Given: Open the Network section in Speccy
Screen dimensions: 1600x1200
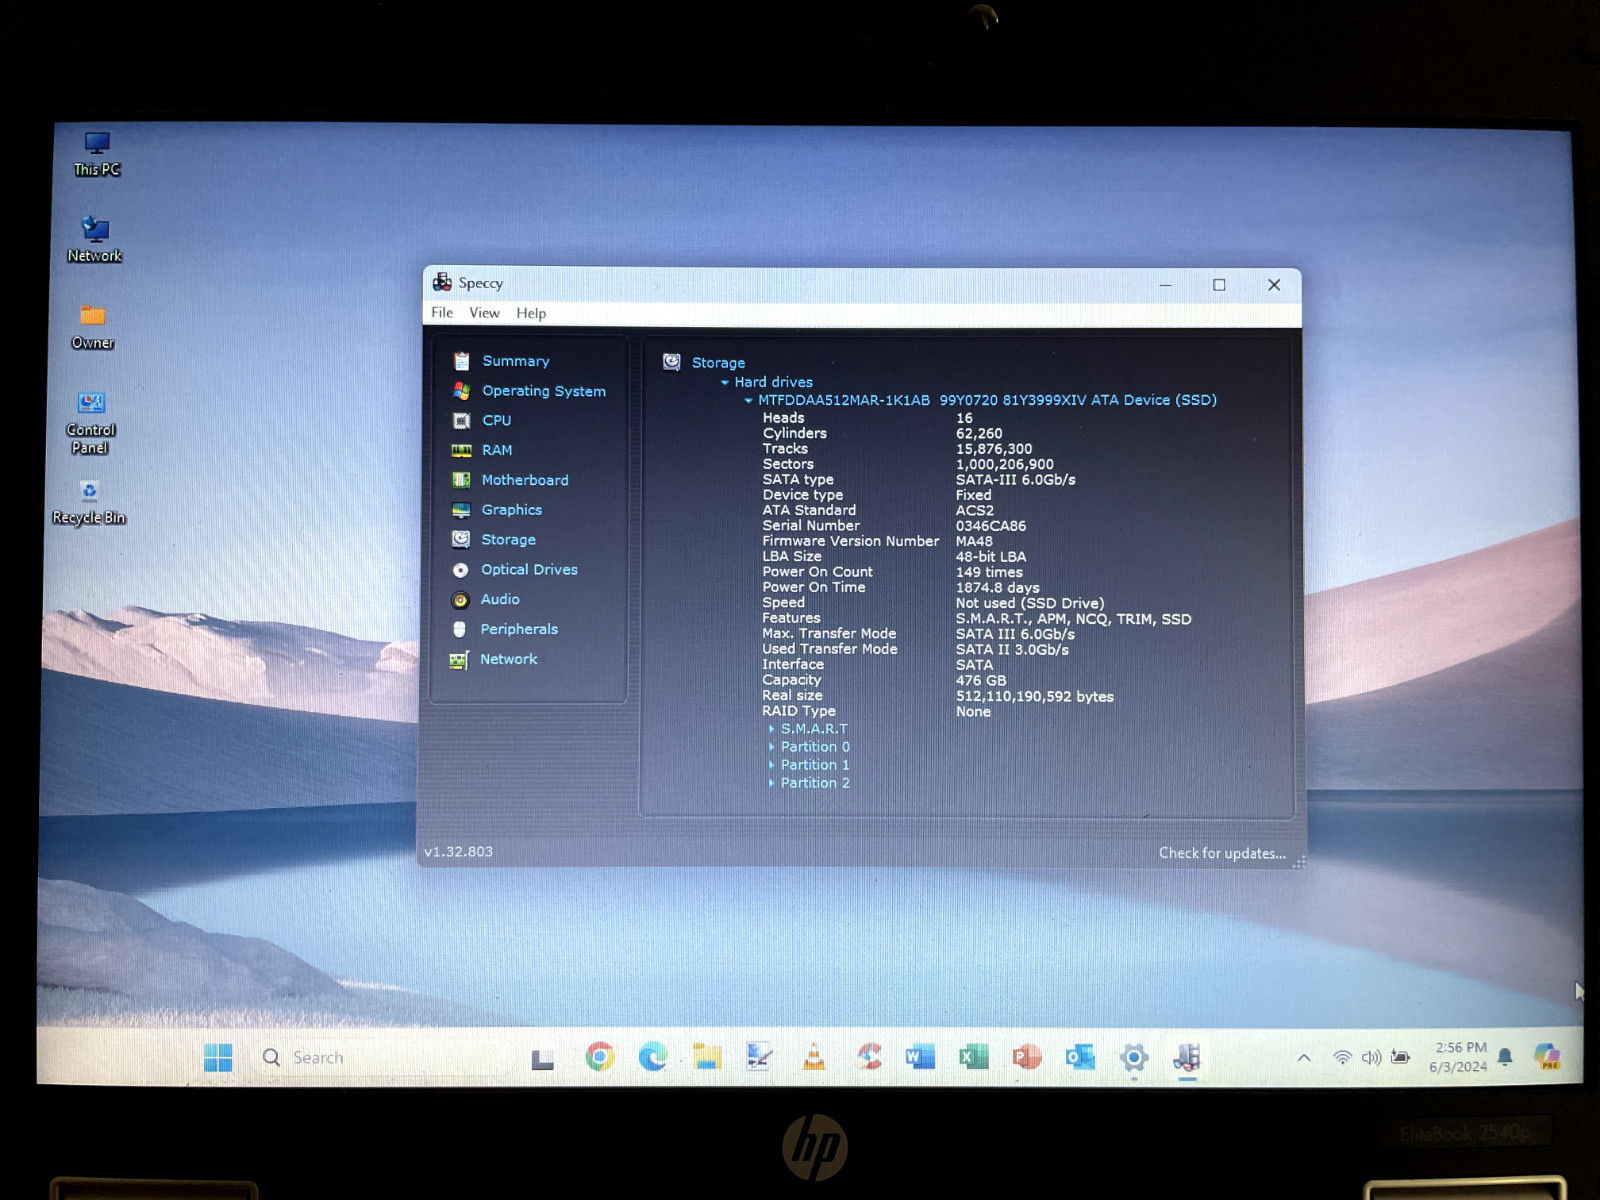Looking at the screenshot, I should (x=508, y=659).
